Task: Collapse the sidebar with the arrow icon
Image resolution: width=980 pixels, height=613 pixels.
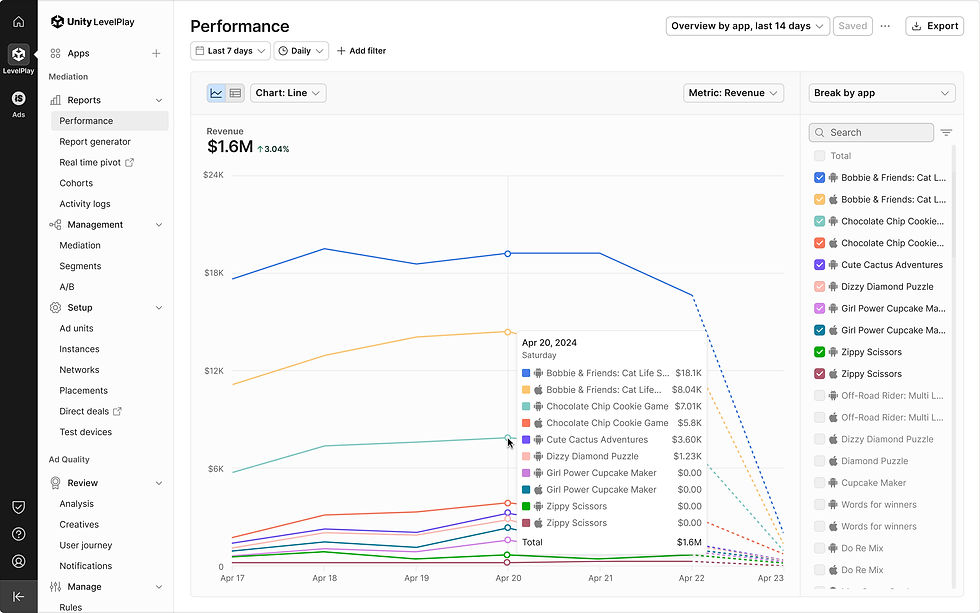Action: (x=18, y=597)
